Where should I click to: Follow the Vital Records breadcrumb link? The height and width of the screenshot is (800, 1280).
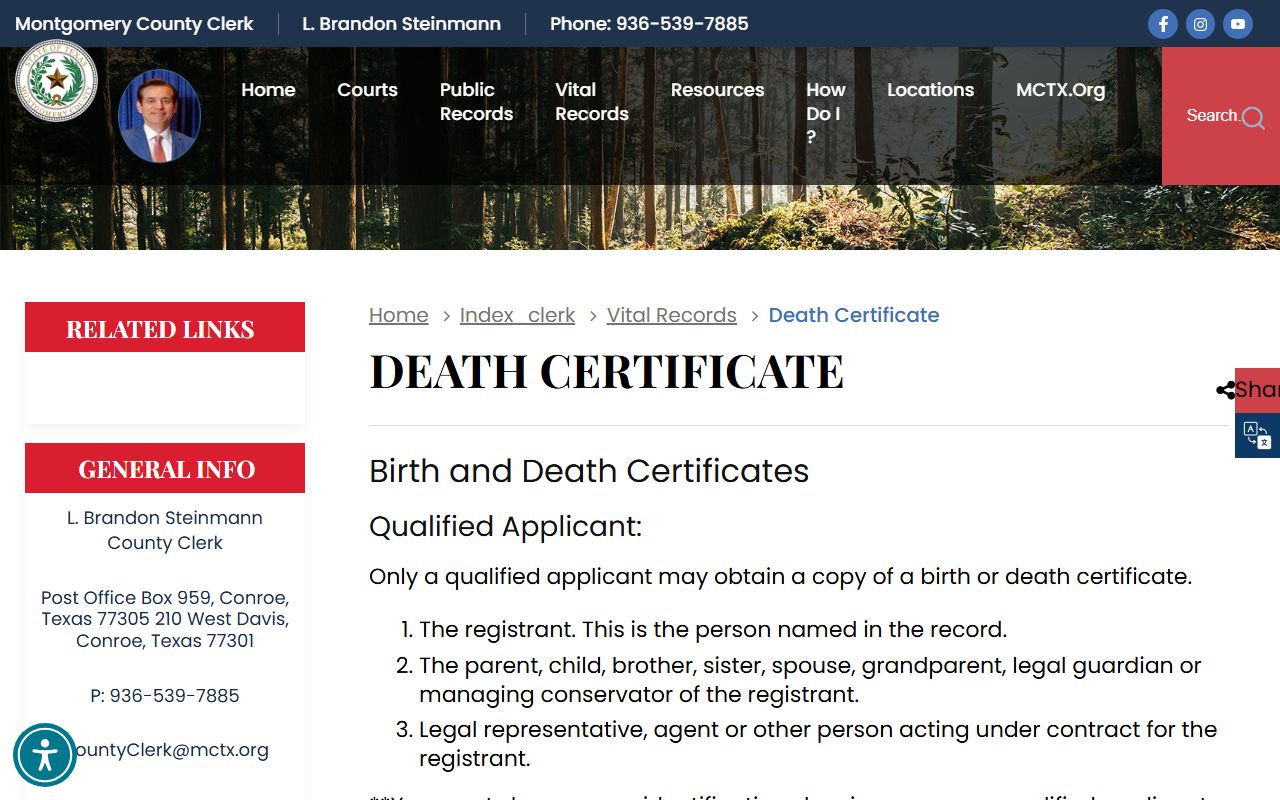671,315
